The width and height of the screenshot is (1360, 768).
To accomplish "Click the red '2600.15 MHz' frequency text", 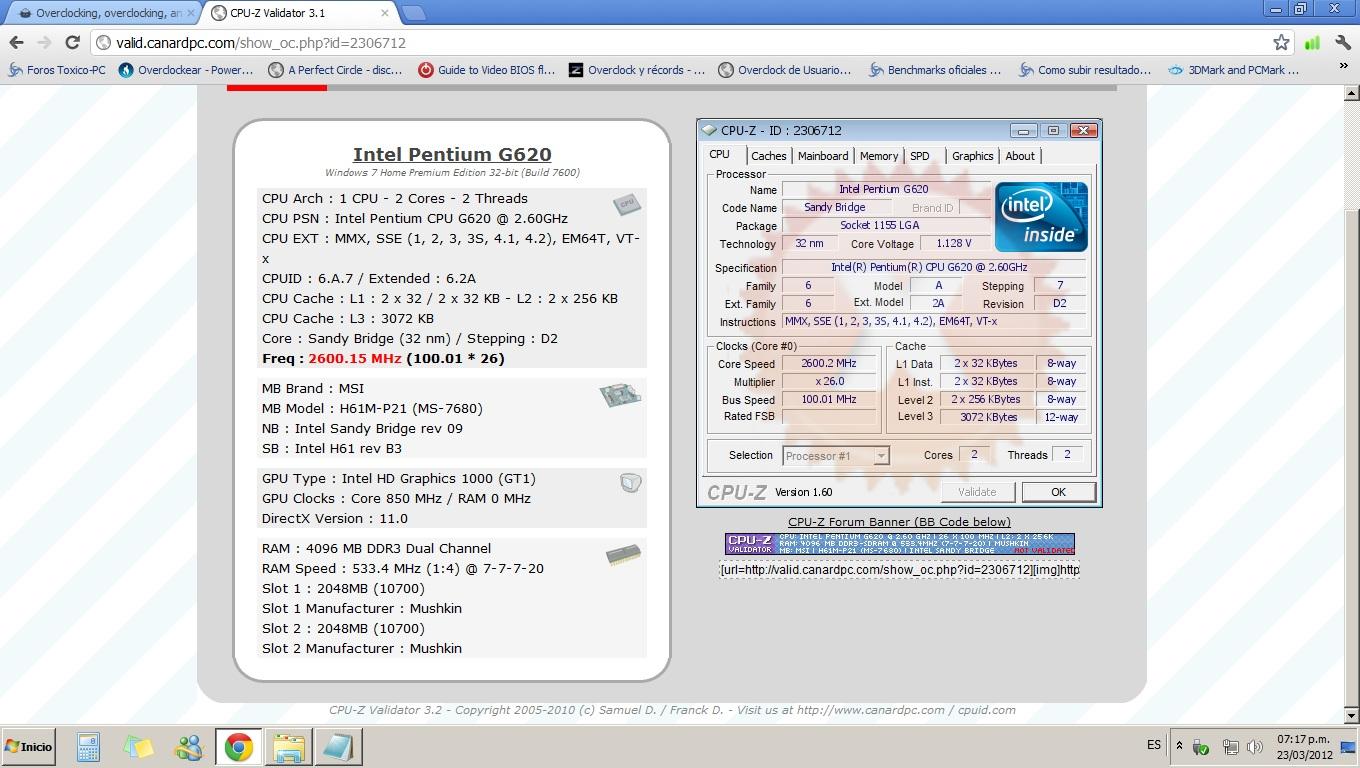I will coord(355,358).
